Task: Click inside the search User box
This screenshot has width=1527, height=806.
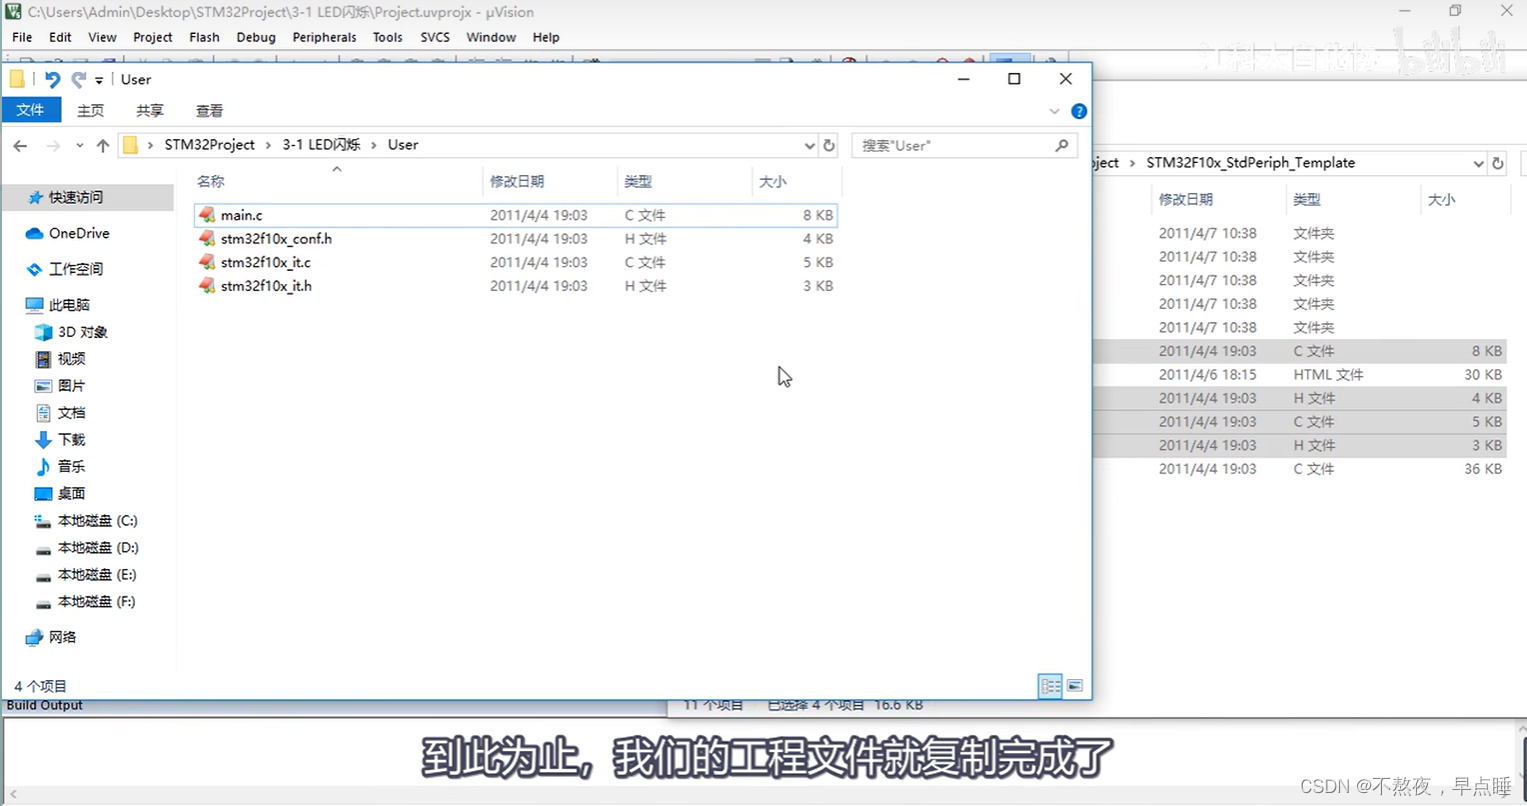Action: (x=950, y=145)
